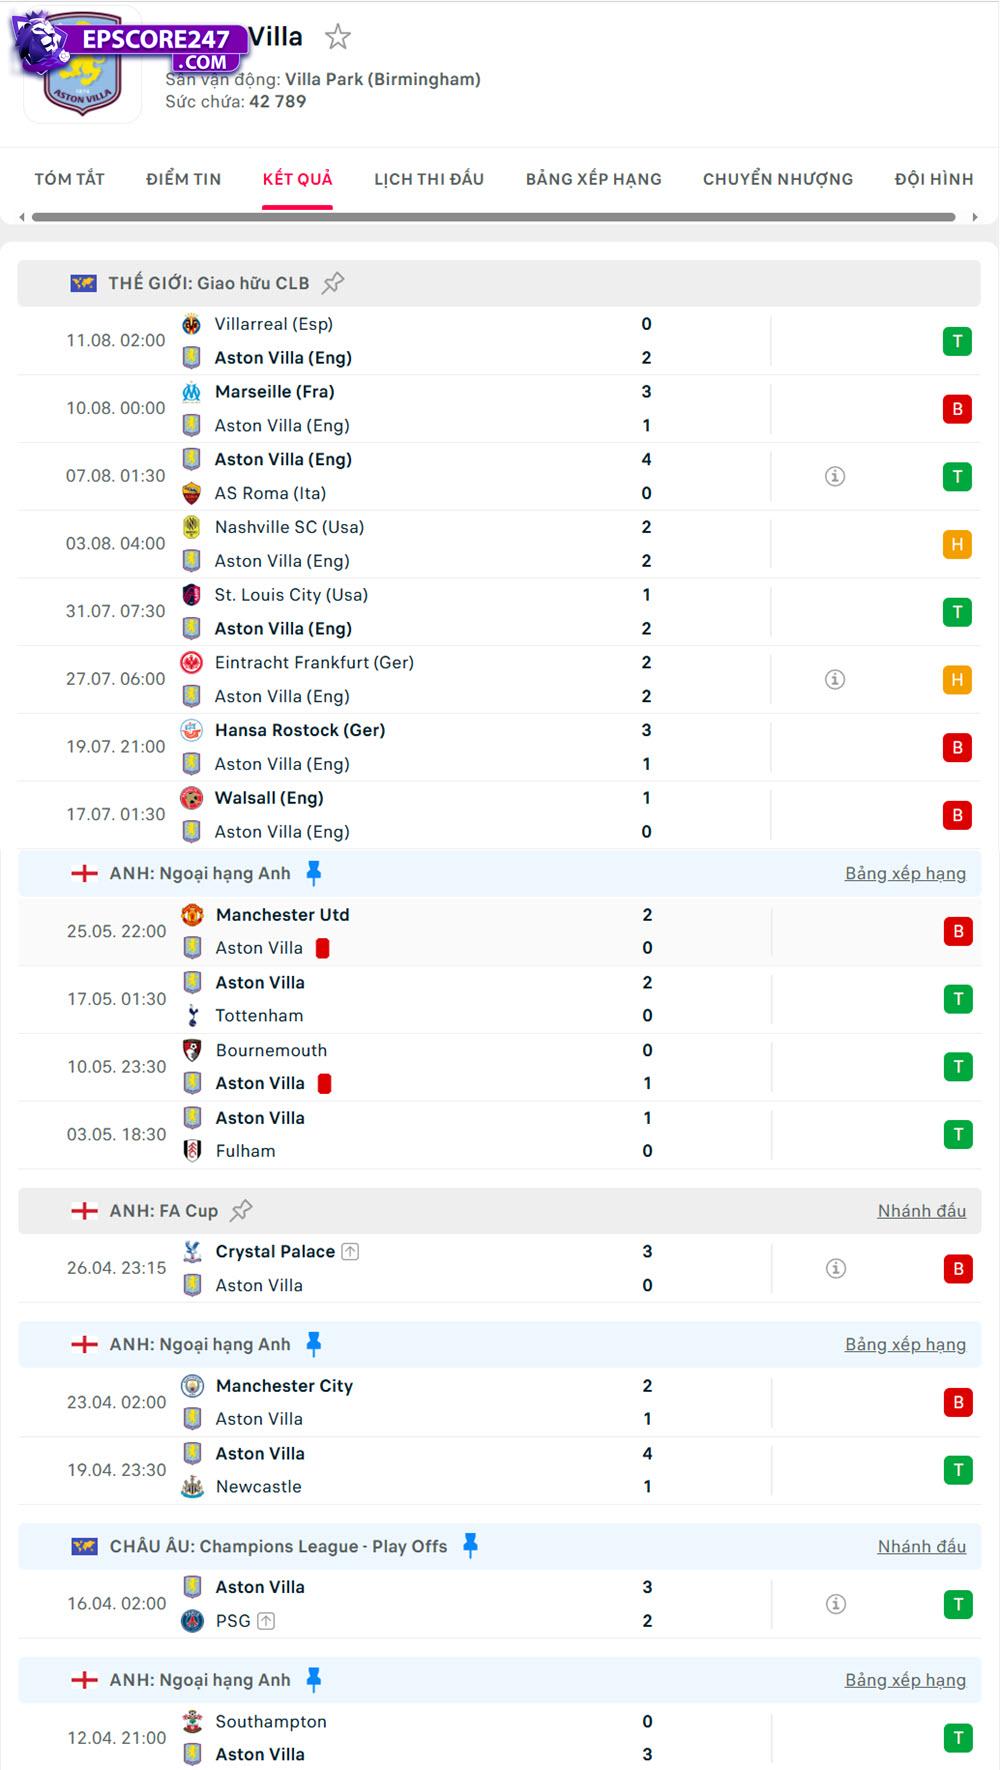Switch to the LỊCH THI ĐẤU tab
This screenshot has height=1770, width=1000.
(428, 179)
